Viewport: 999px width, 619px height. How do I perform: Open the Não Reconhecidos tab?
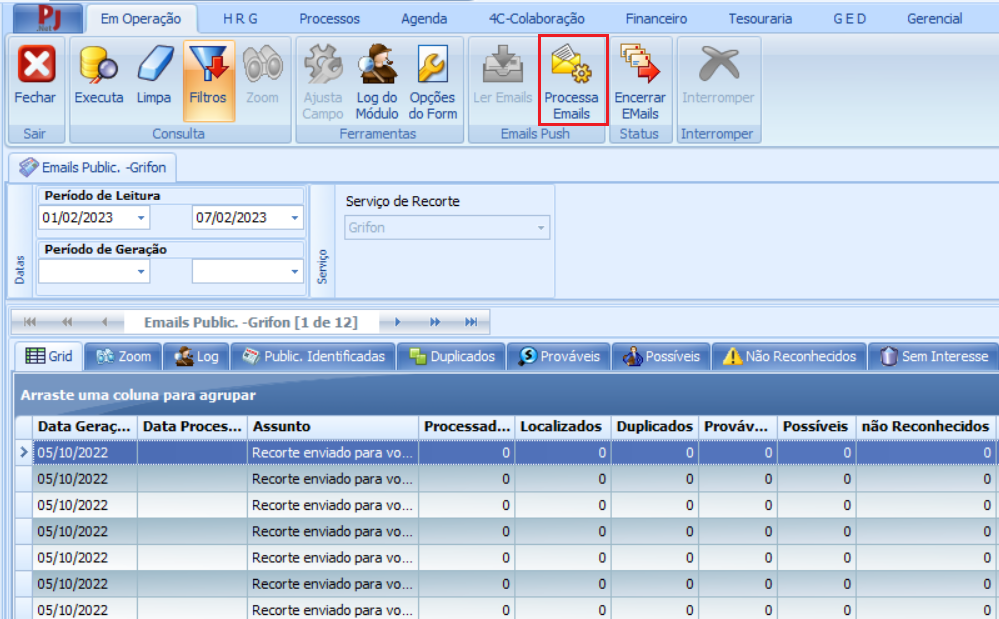(x=789, y=356)
